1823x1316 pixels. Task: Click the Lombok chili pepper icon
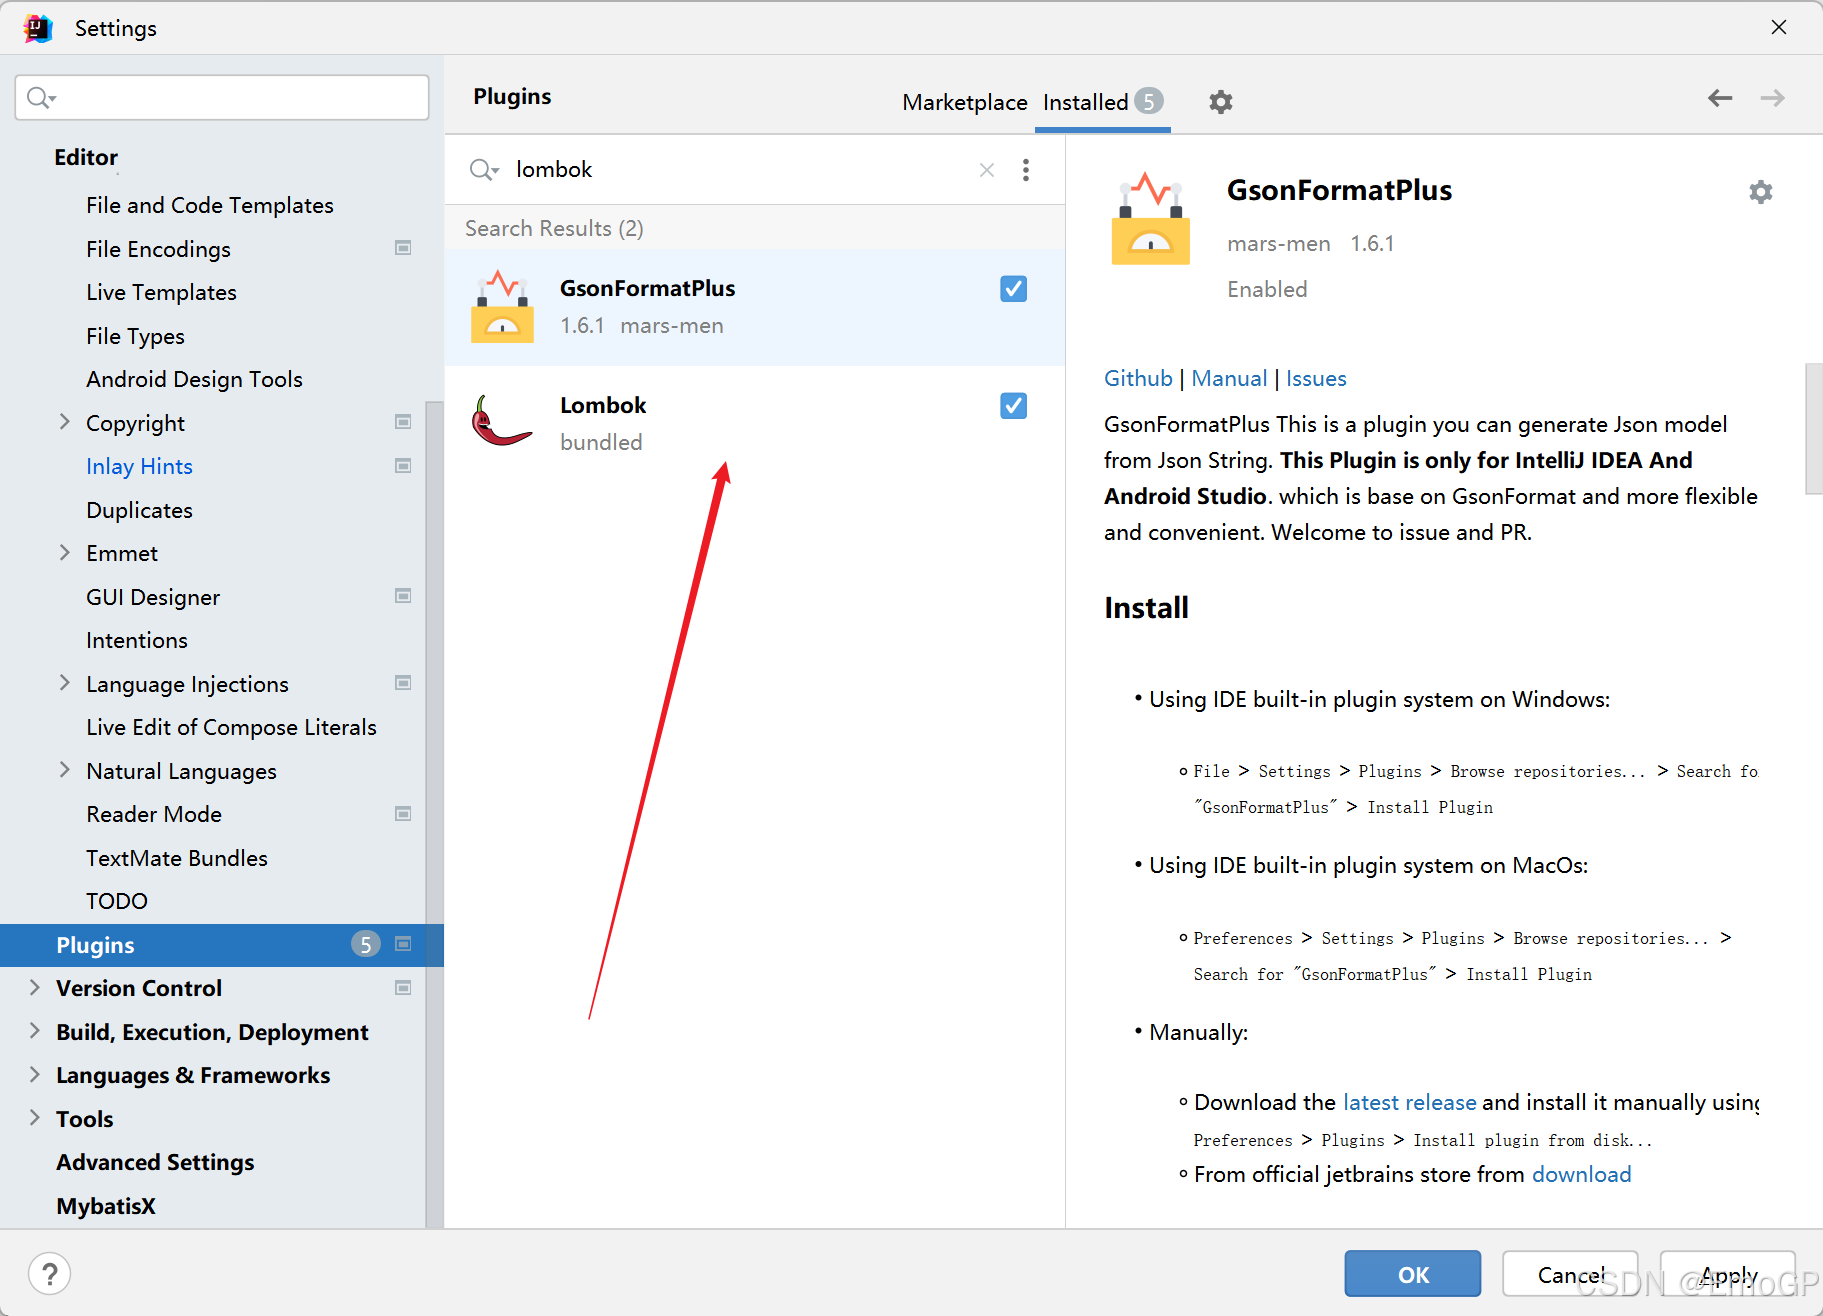click(x=501, y=422)
